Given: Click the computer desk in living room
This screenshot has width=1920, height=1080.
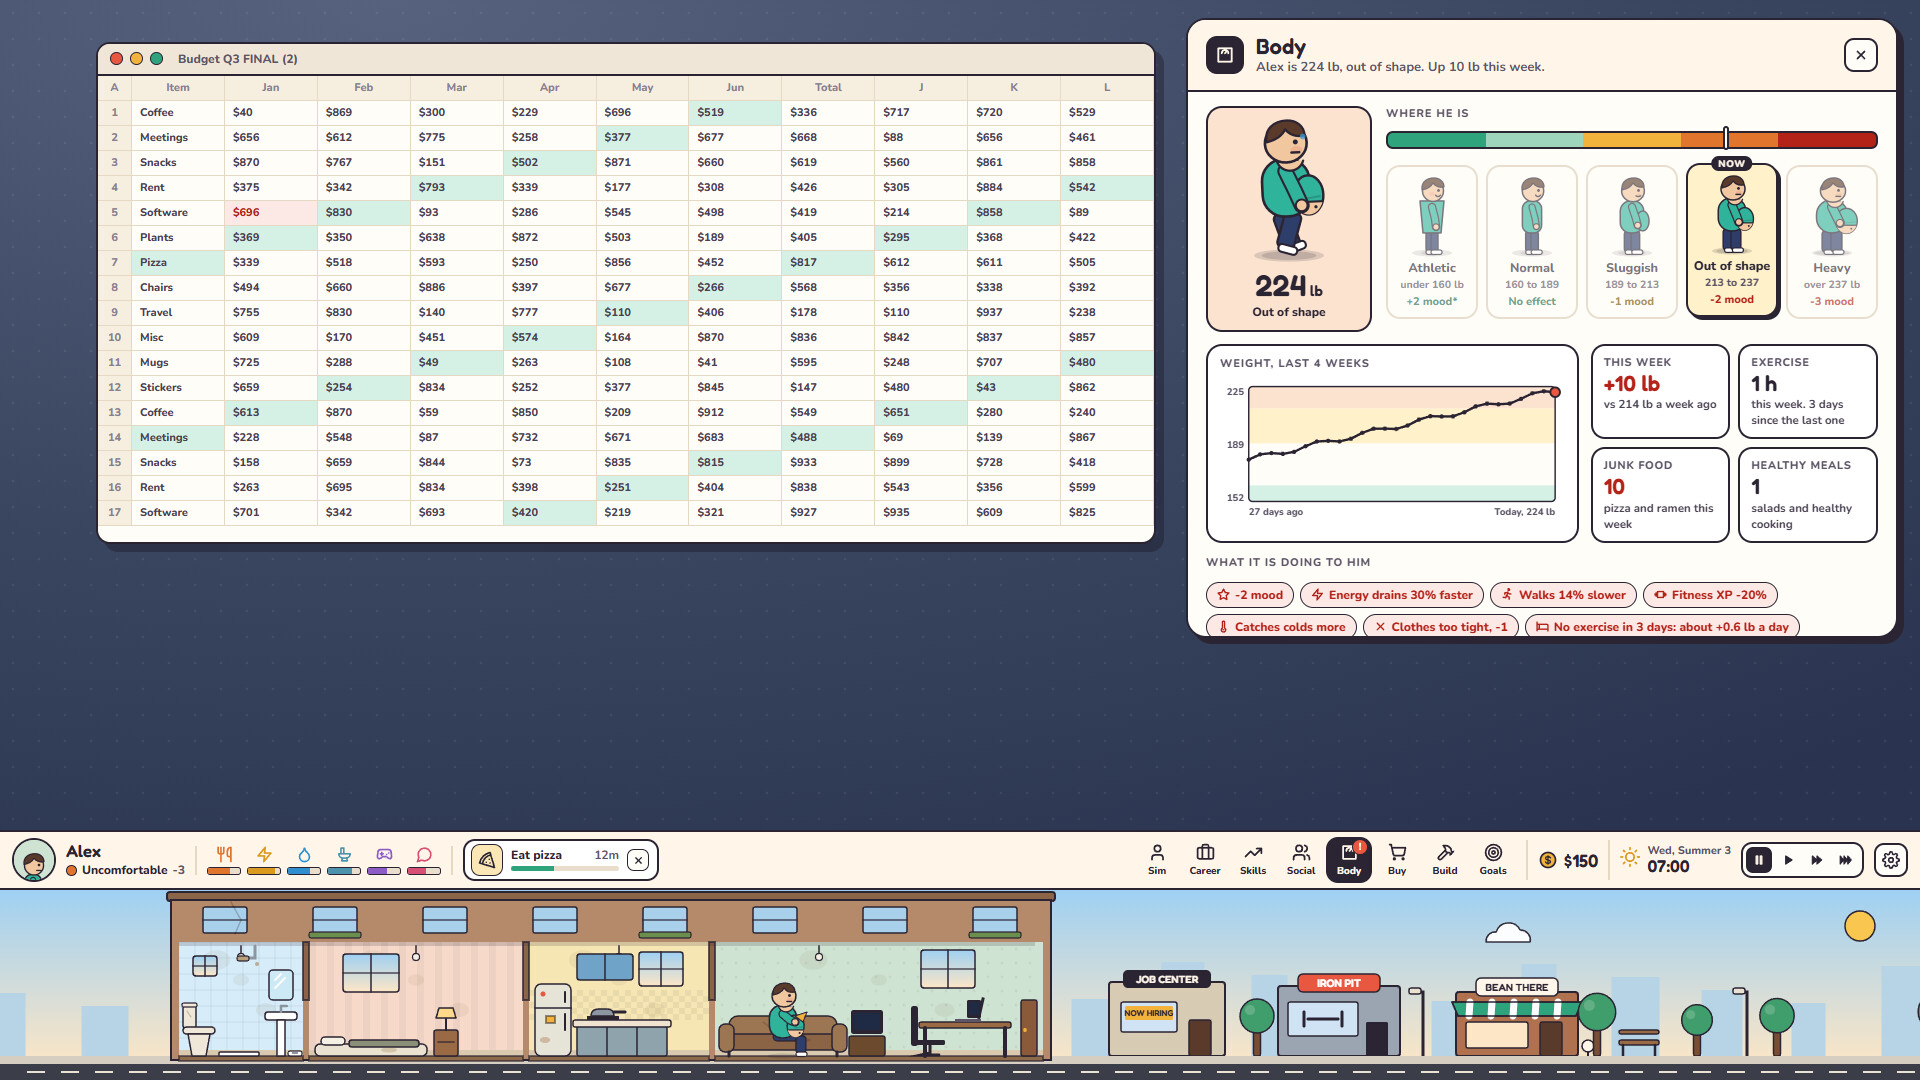Looking at the screenshot, I should [x=963, y=1027].
